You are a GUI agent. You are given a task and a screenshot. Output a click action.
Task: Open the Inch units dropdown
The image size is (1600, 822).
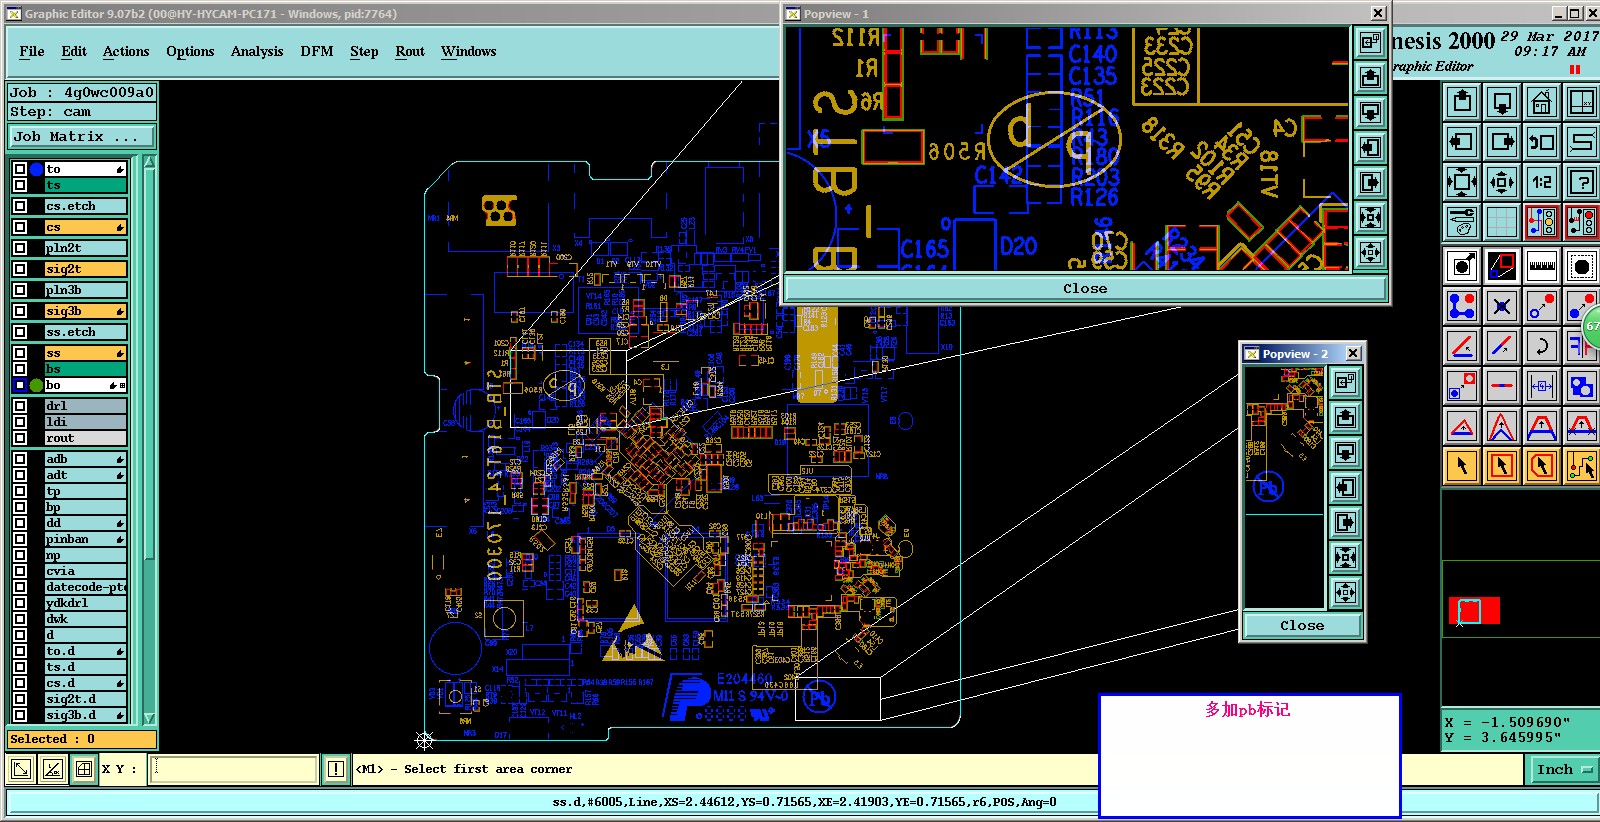click(x=1564, y=769)
